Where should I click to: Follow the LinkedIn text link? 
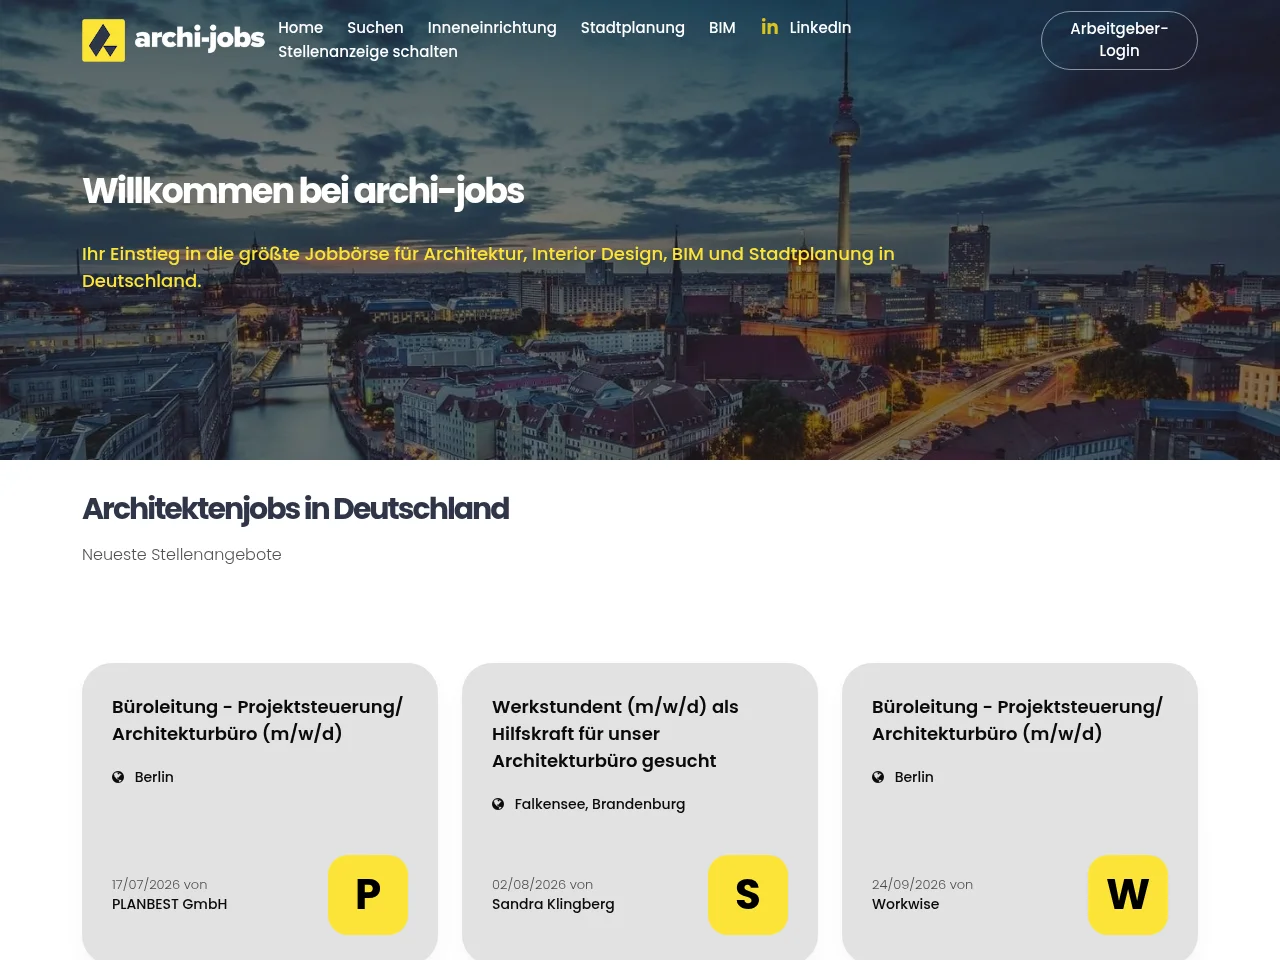click(820, 28)
